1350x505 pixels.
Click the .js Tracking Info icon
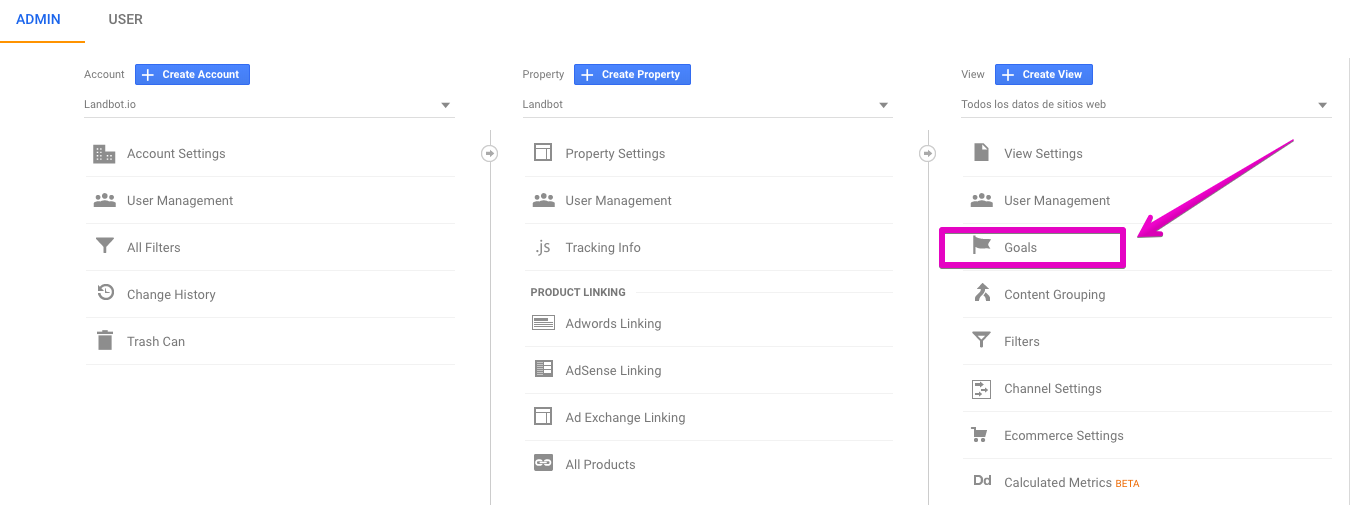(543, 247)
